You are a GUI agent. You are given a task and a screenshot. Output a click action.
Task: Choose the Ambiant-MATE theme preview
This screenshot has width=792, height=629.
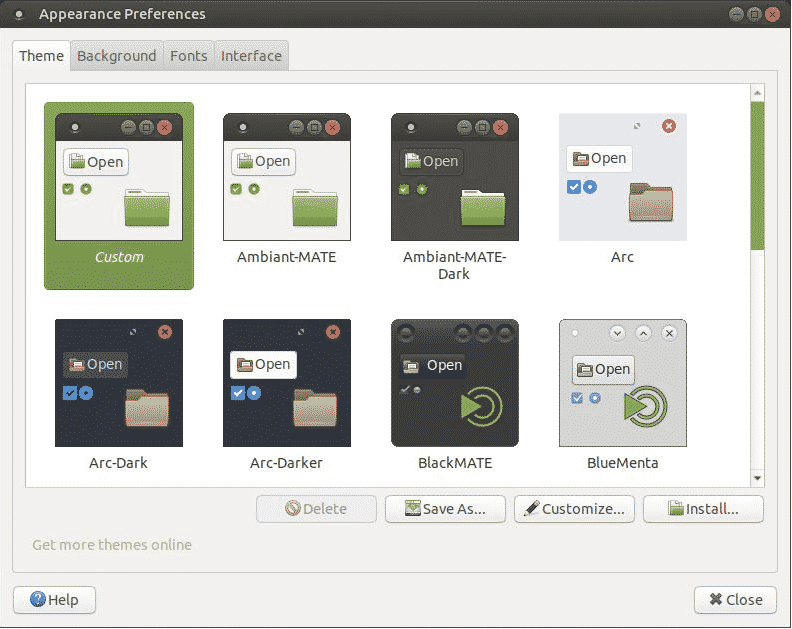click(x=287, y=177)
